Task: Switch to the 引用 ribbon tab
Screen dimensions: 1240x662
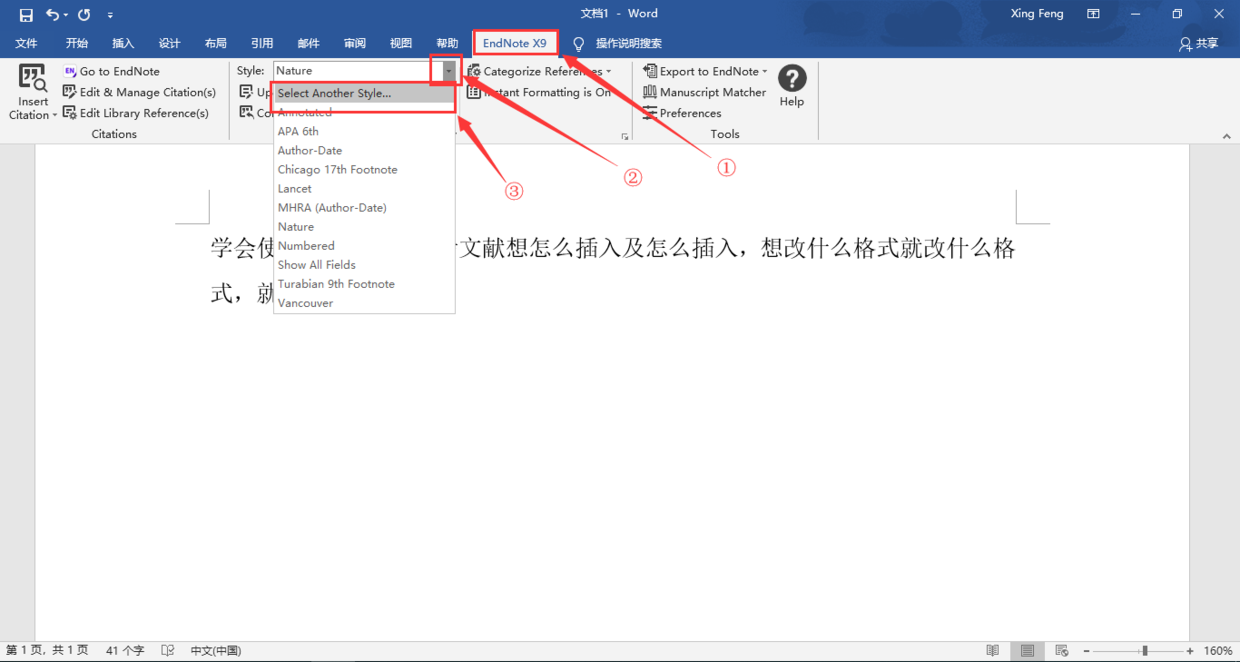Action: pyautogui.click(x=262, y=43)
